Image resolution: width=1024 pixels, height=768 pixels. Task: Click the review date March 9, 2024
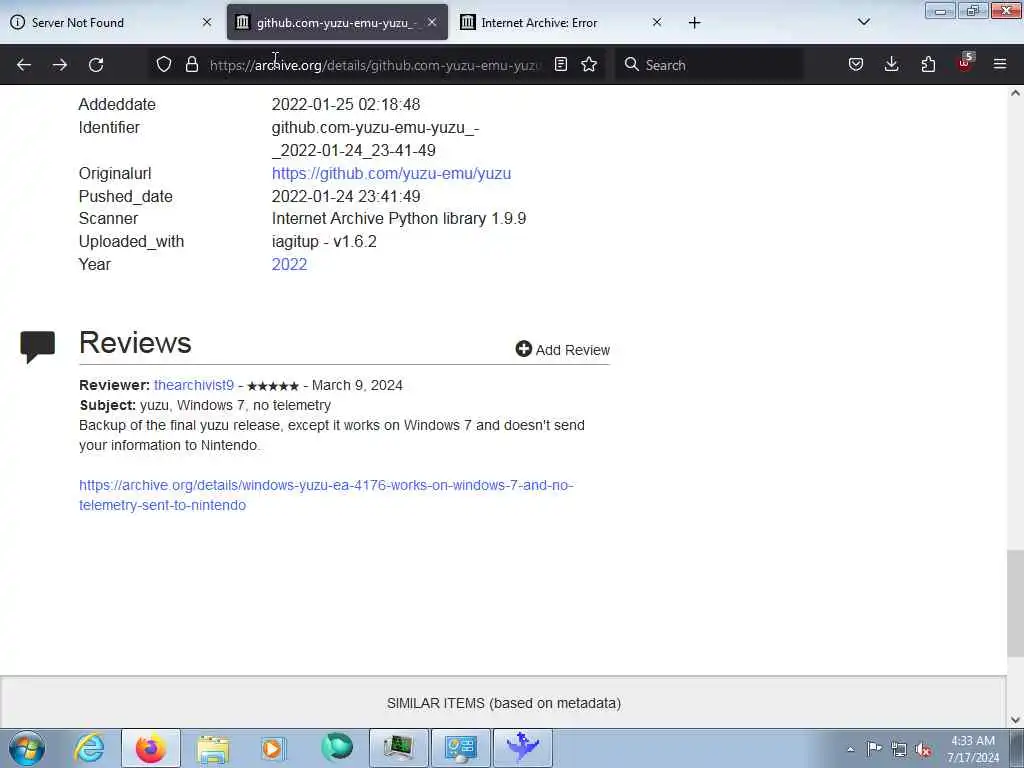357,385
